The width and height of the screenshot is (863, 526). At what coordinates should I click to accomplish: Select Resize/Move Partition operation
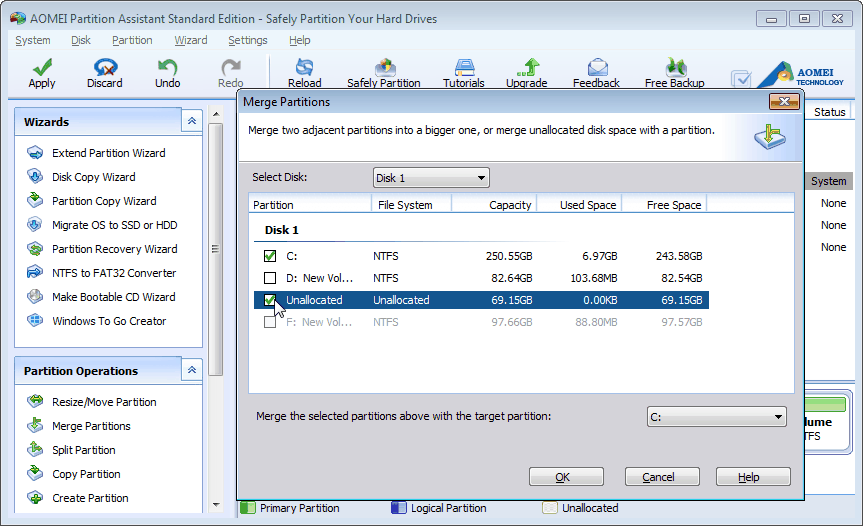(x=104, y=402)
